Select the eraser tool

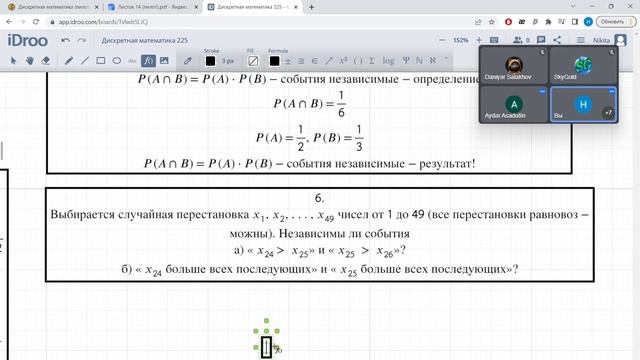click(45, 61)
